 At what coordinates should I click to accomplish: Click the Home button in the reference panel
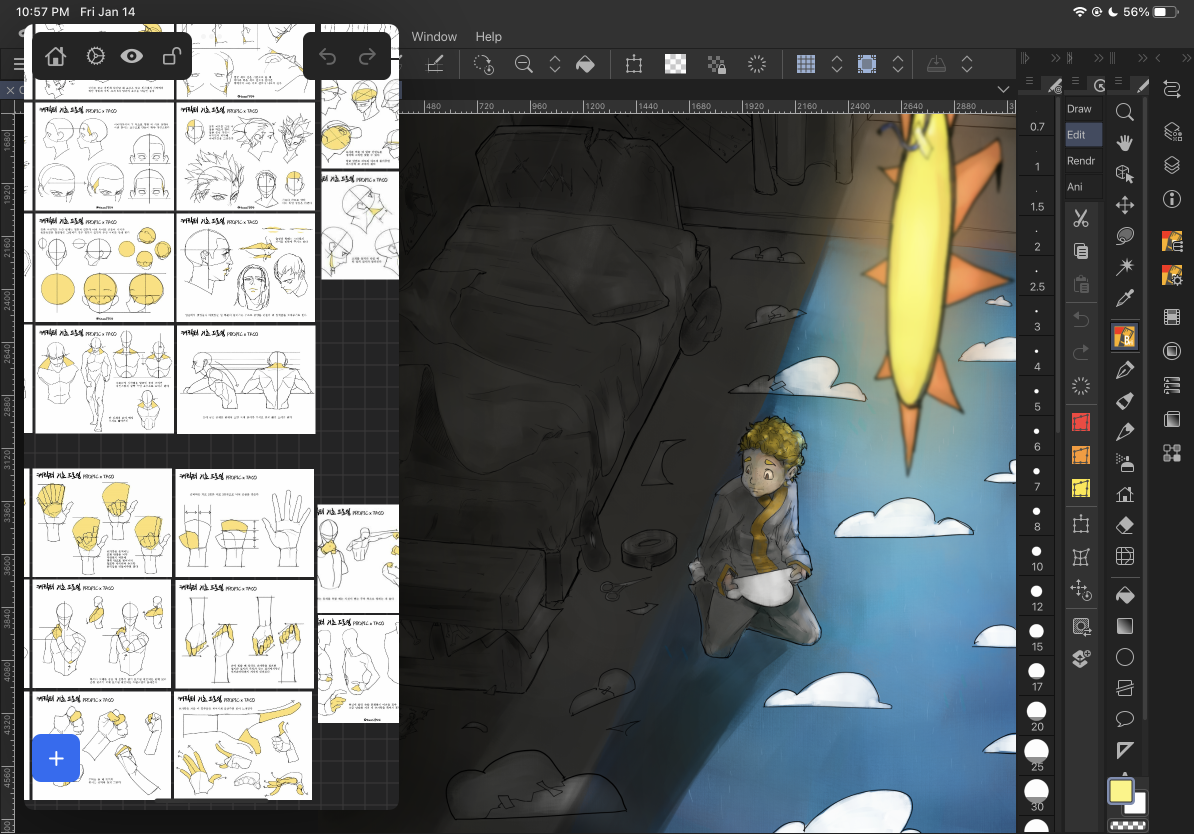56,57
